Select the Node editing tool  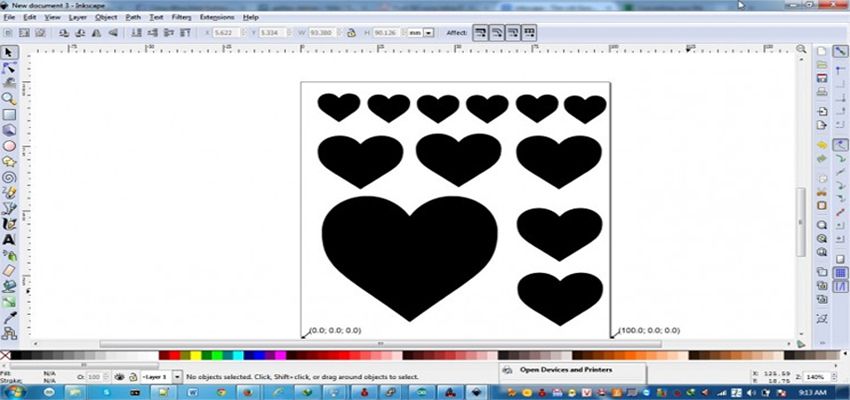tap(9, 68)
